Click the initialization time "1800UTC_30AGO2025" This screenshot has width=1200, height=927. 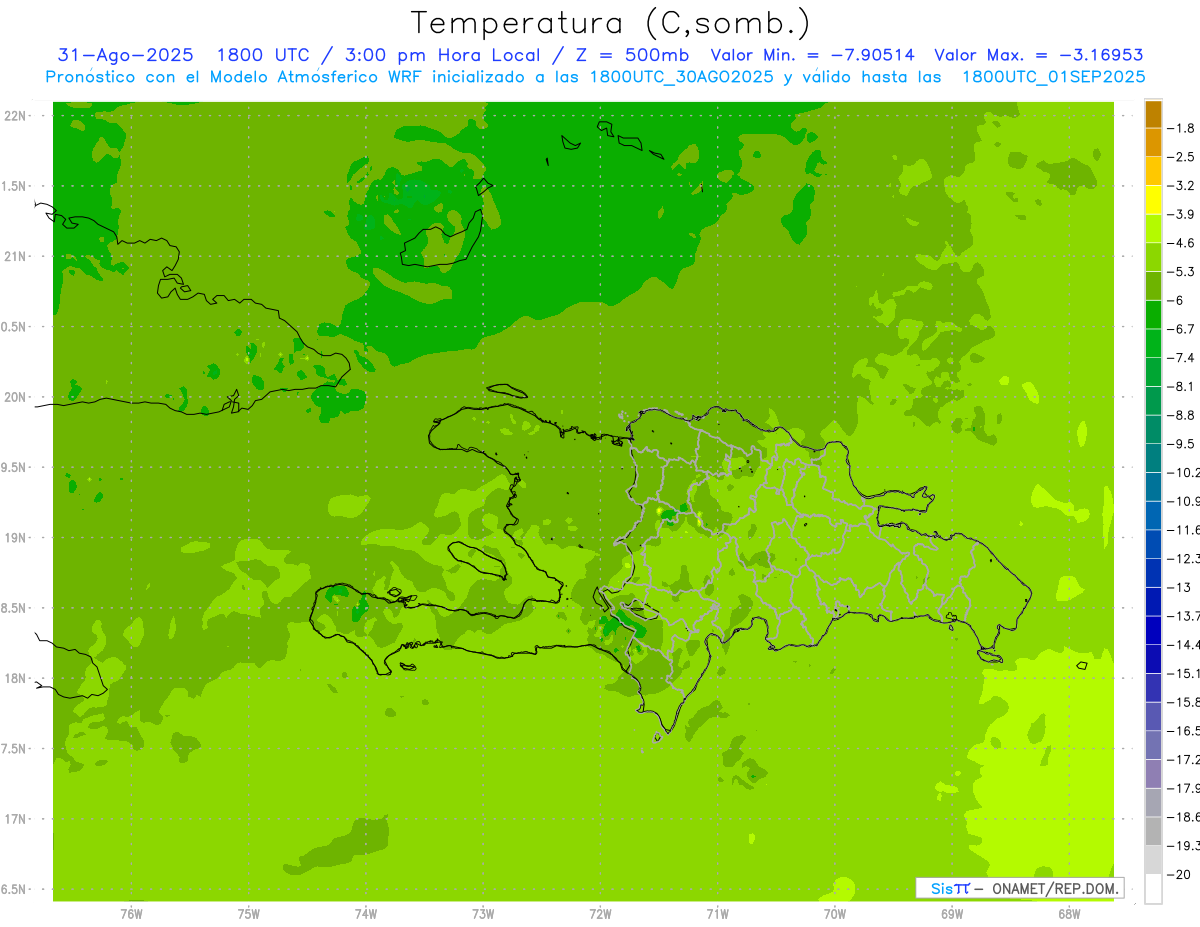click(682, 77)
